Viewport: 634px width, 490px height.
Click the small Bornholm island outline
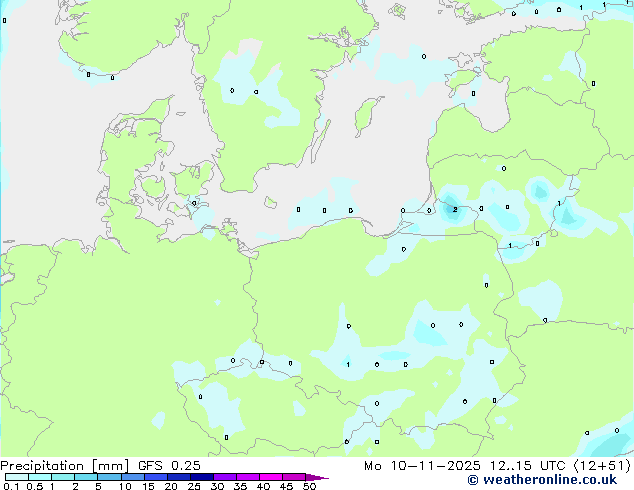271,202
